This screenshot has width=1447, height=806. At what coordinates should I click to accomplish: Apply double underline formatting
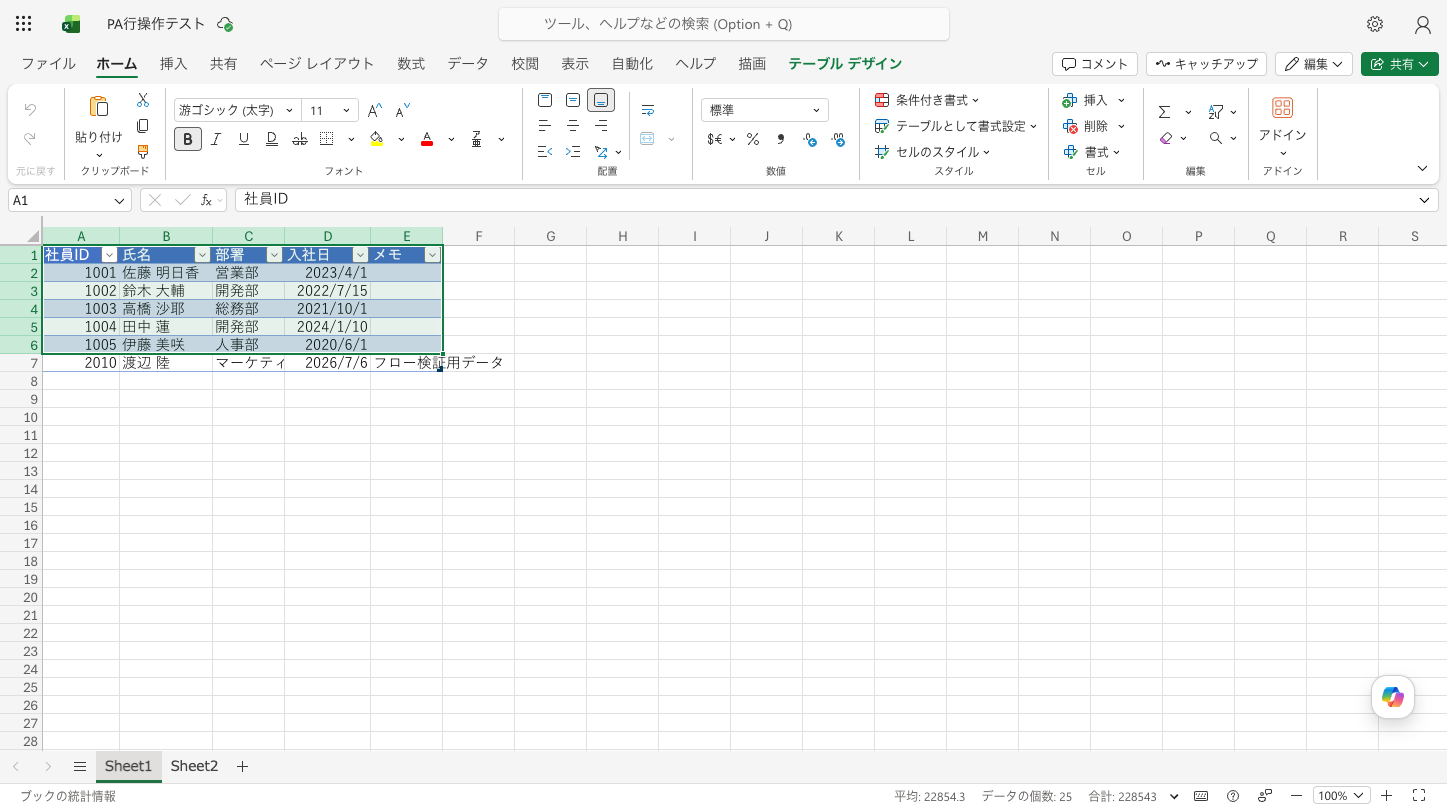pos(272,139)
